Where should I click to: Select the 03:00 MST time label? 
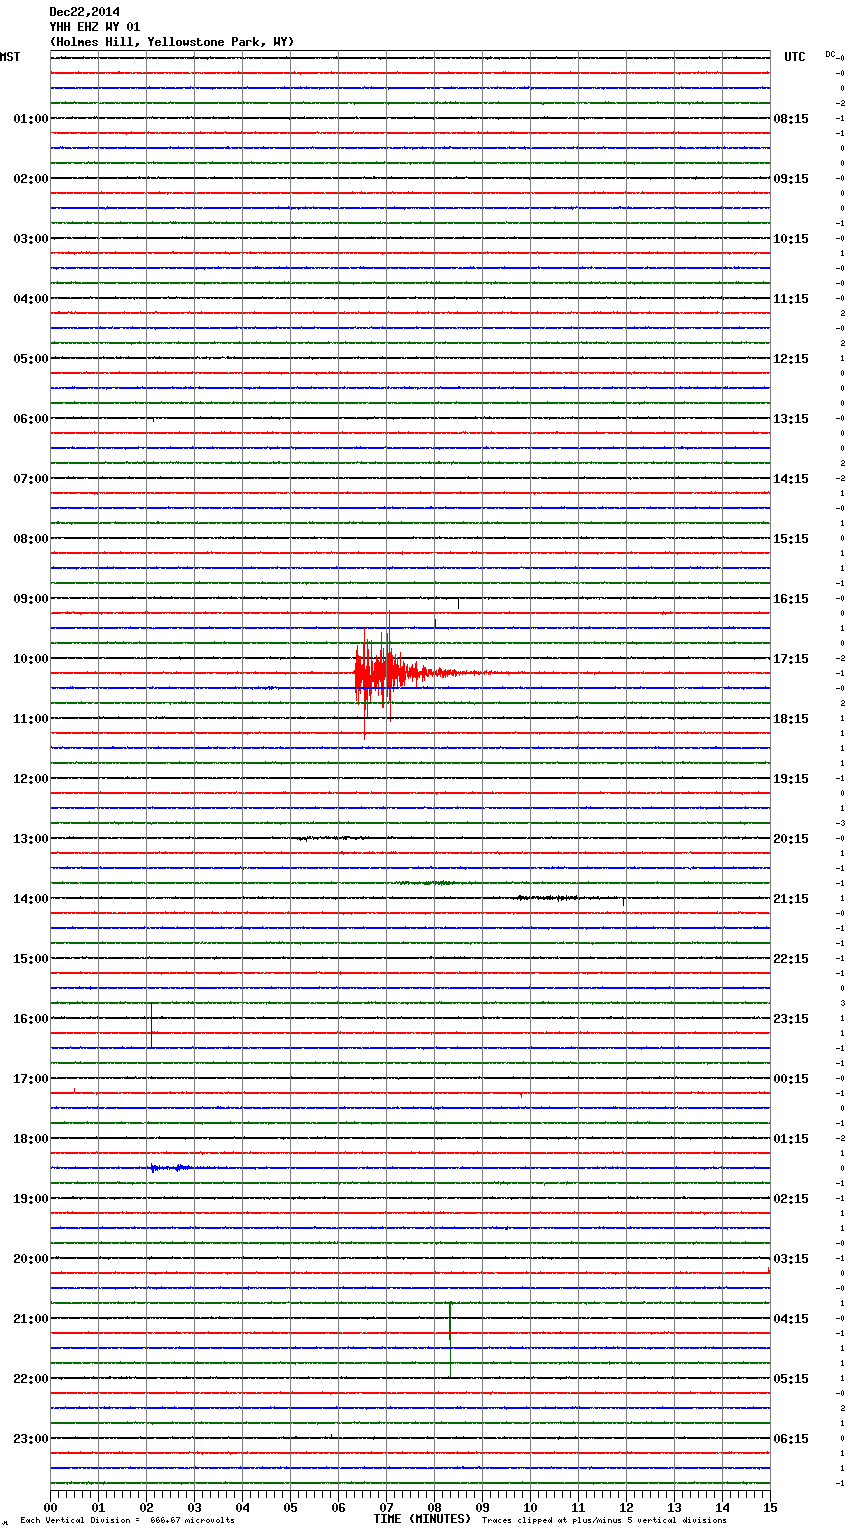pyautogui.click(x=31, y=239)
